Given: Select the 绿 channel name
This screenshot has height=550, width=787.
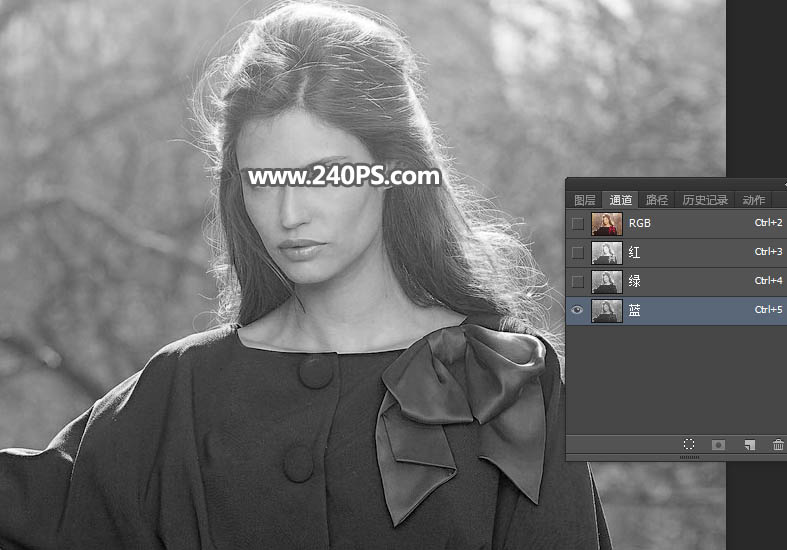Looking at the screenshot, I should tap(634, 281).
